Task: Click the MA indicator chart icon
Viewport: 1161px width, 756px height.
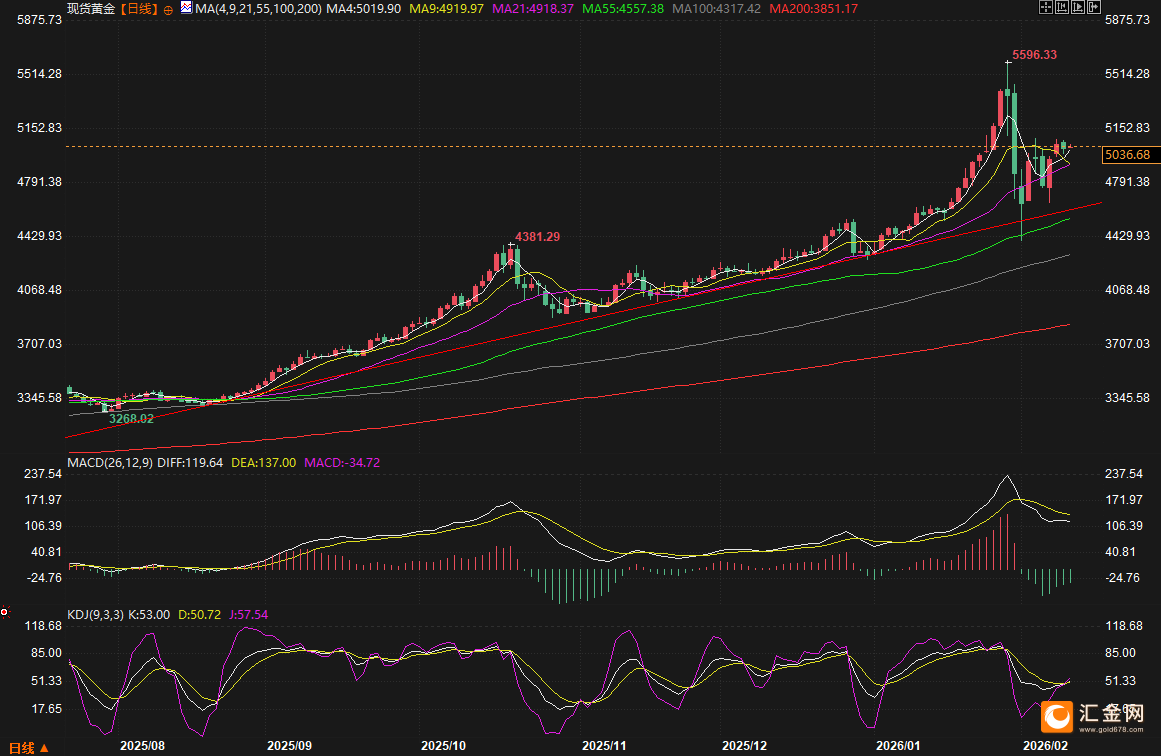Action: click(x=185, y=8)
